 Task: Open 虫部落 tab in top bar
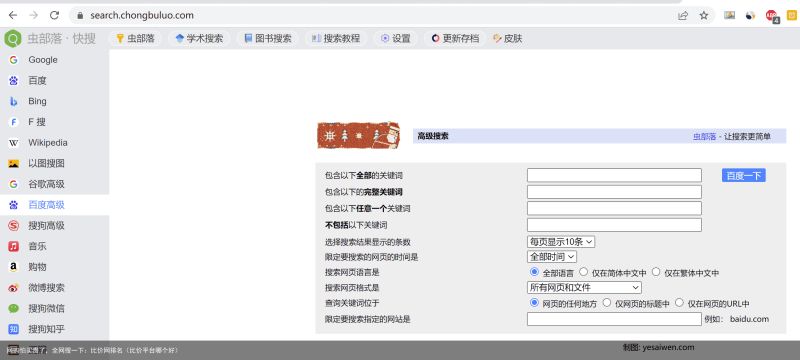[135, 38]
